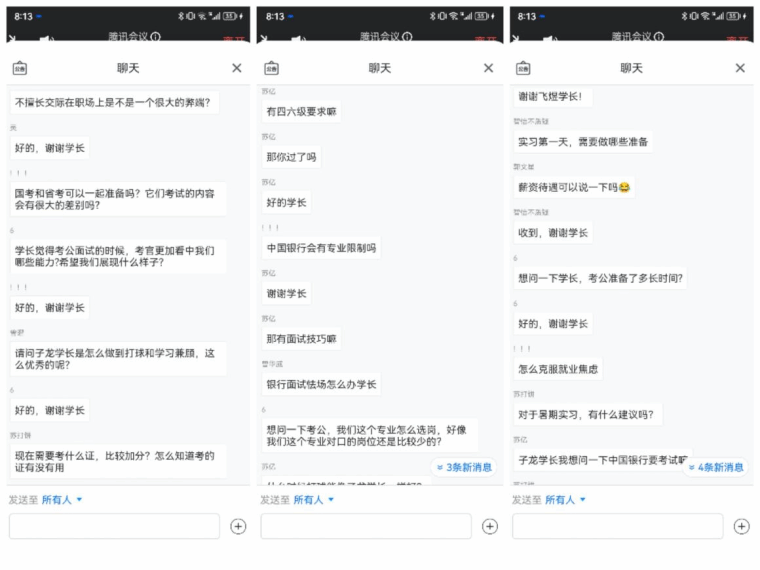Tap the top-left icon in left chat header
Screen dimensions: 760x570
pyautogui.click(x=20, y=68)
